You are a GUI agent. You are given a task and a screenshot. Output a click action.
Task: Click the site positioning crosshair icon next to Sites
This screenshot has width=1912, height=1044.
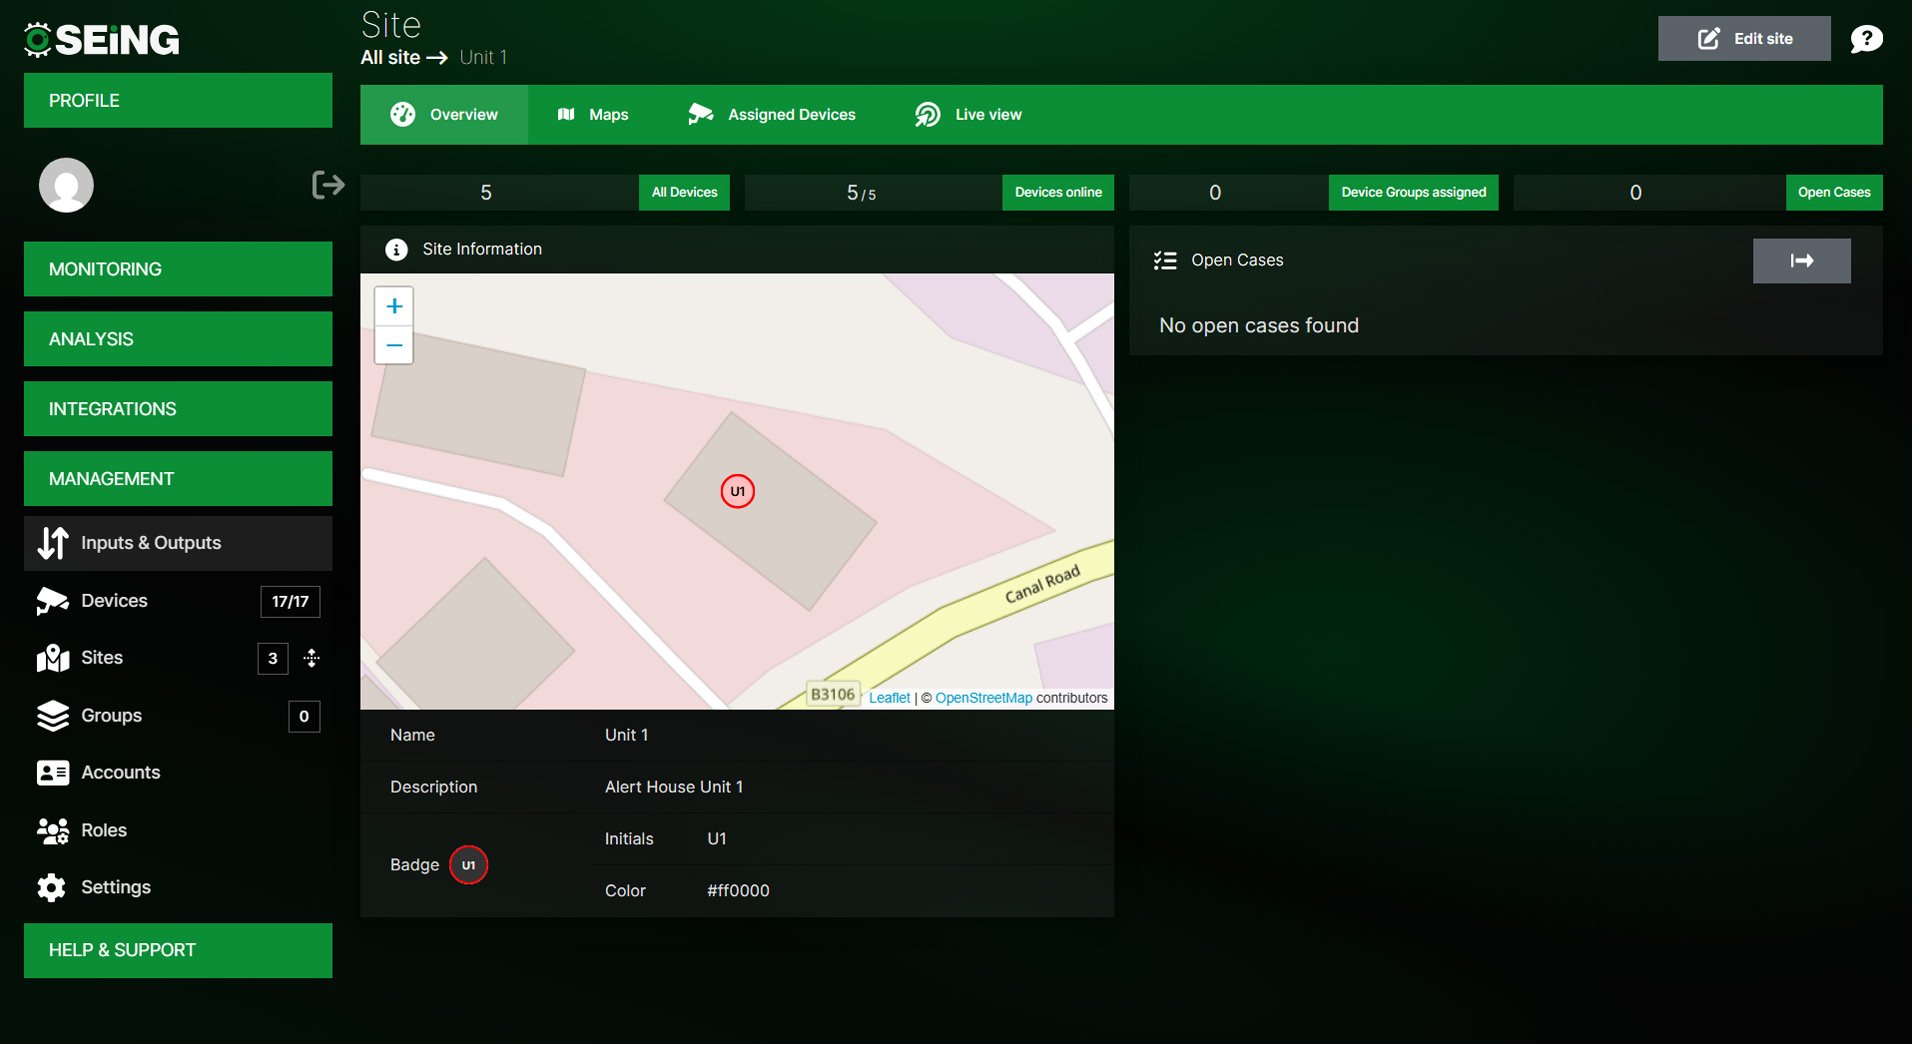[x=311, y=658]
